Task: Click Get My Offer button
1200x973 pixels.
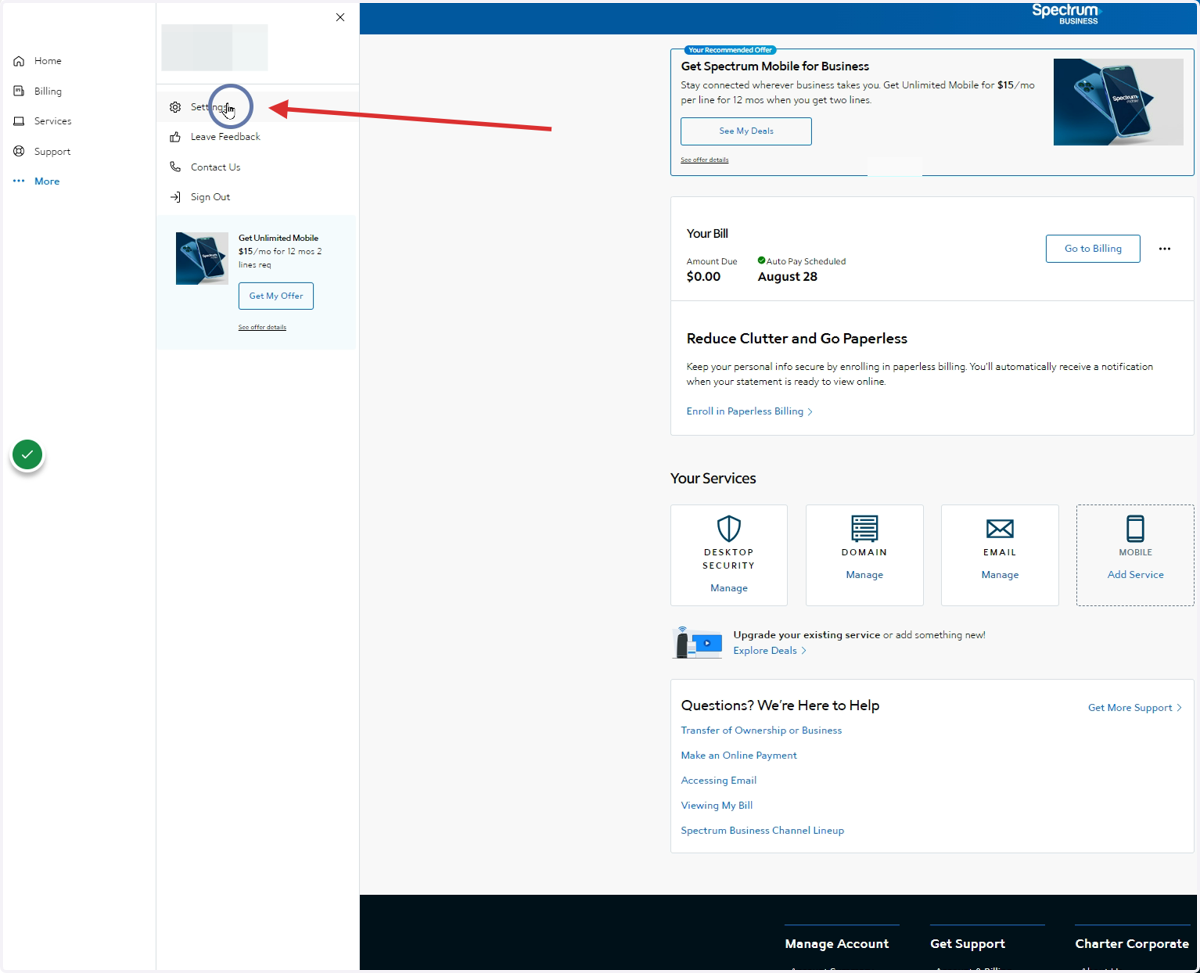Action: point(276,296)
